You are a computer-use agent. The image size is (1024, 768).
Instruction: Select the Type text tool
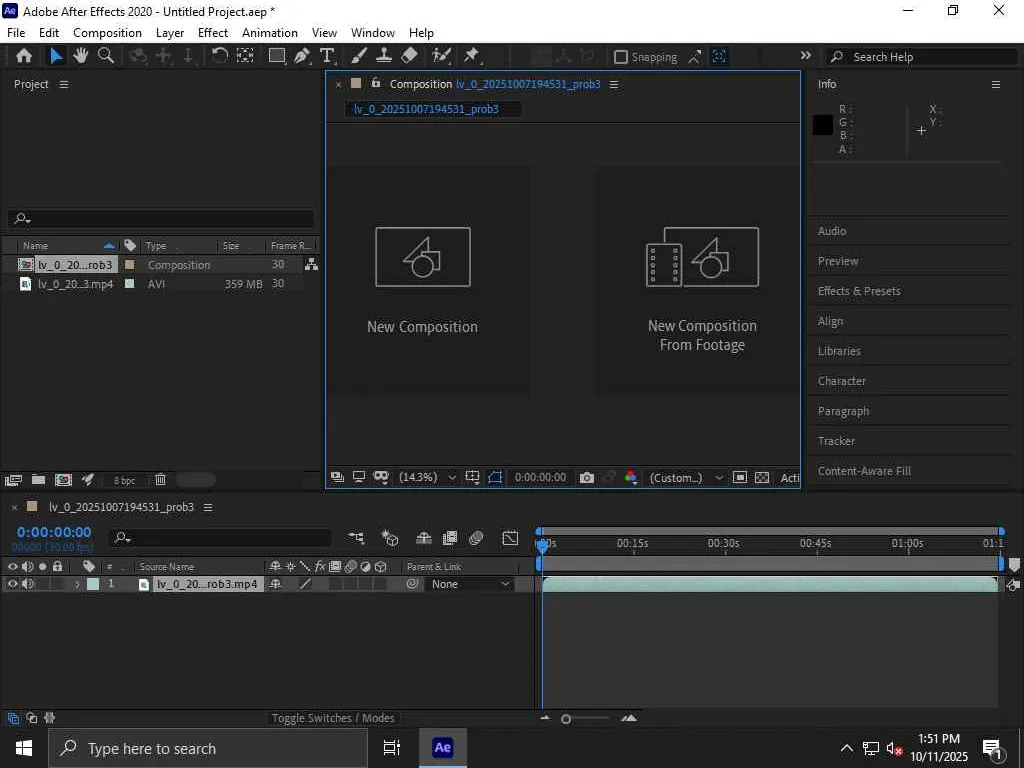(x=327, y=56)
